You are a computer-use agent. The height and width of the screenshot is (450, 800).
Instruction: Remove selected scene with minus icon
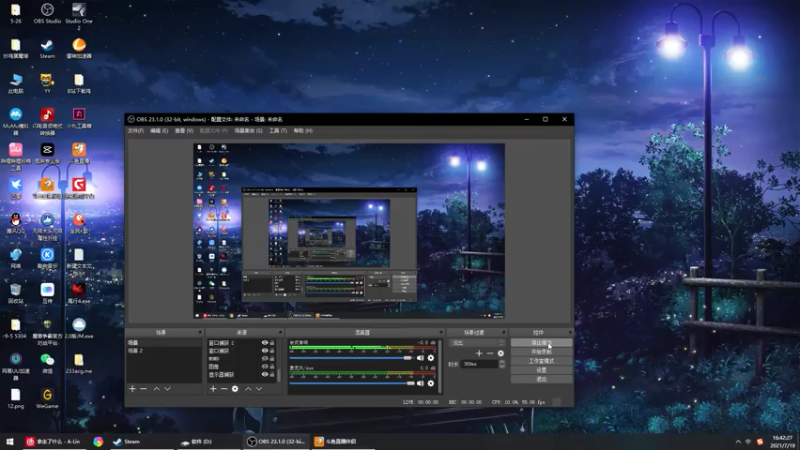pyautogui.click(x=143, y=389)
